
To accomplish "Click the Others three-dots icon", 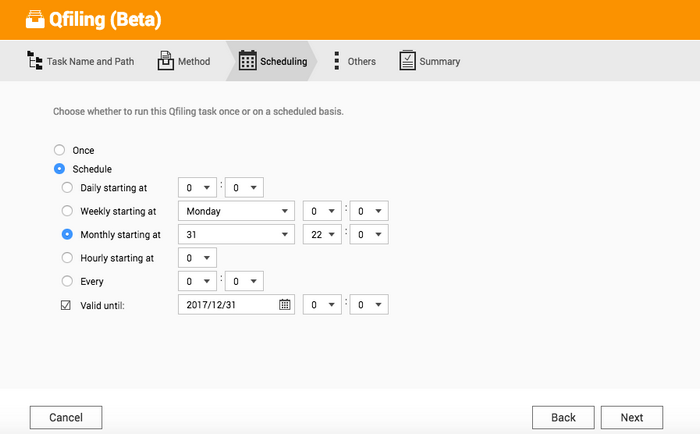I will (337, 61).
